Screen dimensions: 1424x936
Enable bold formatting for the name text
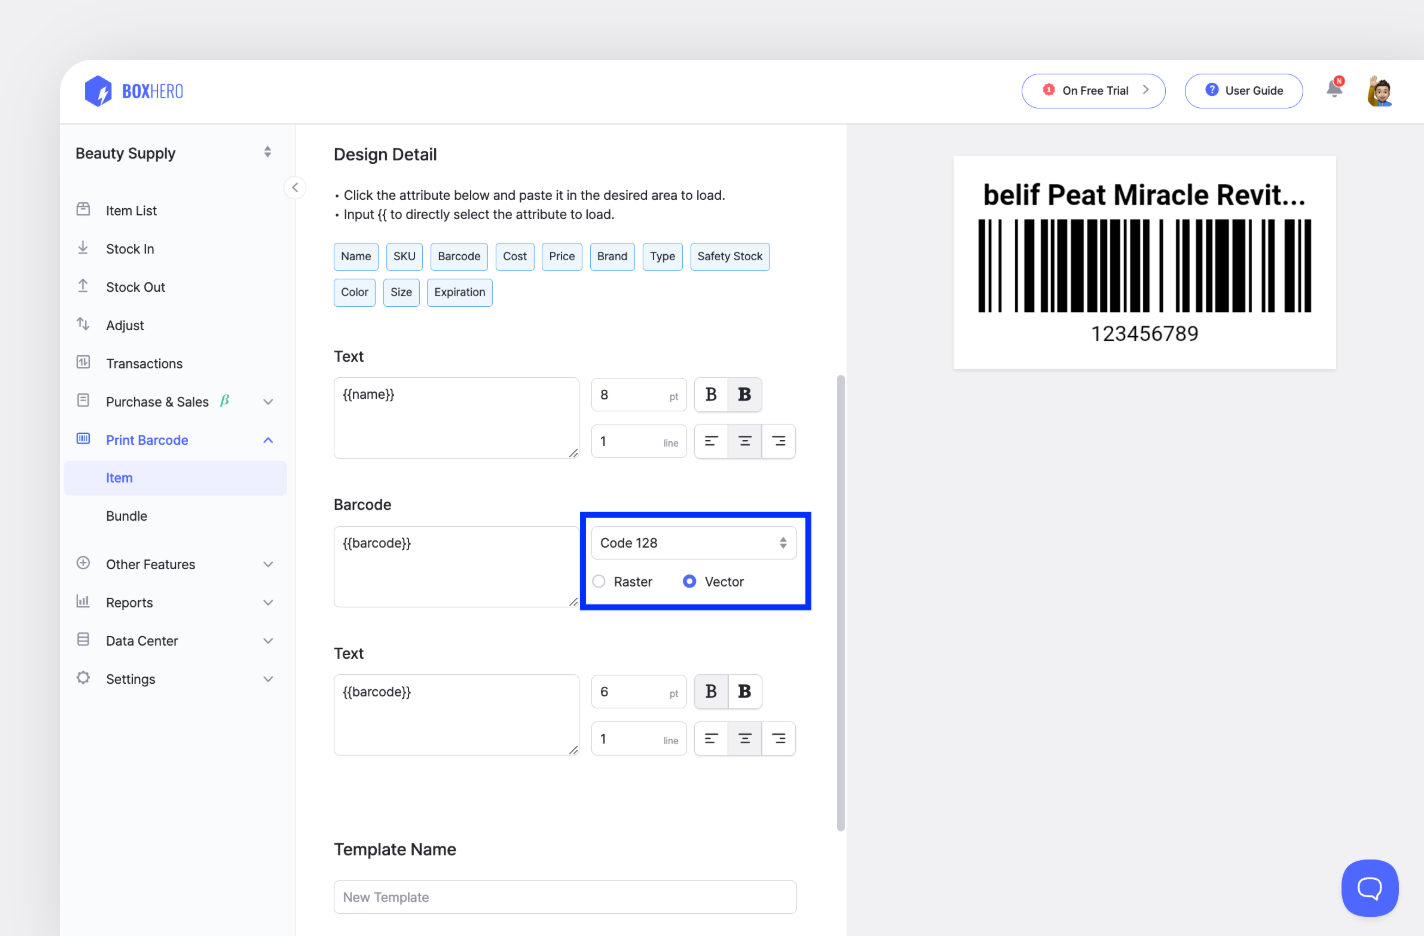click(x=744, y=394)
